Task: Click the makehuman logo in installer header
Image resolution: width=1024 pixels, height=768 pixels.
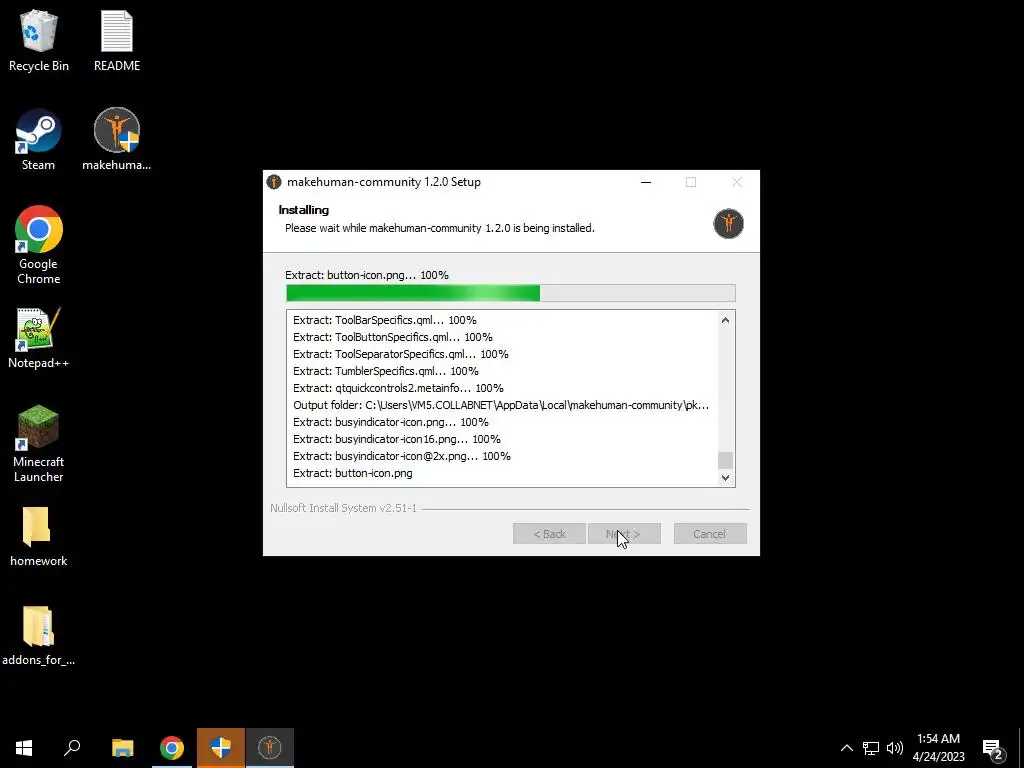Action: [x=728, y=224]
